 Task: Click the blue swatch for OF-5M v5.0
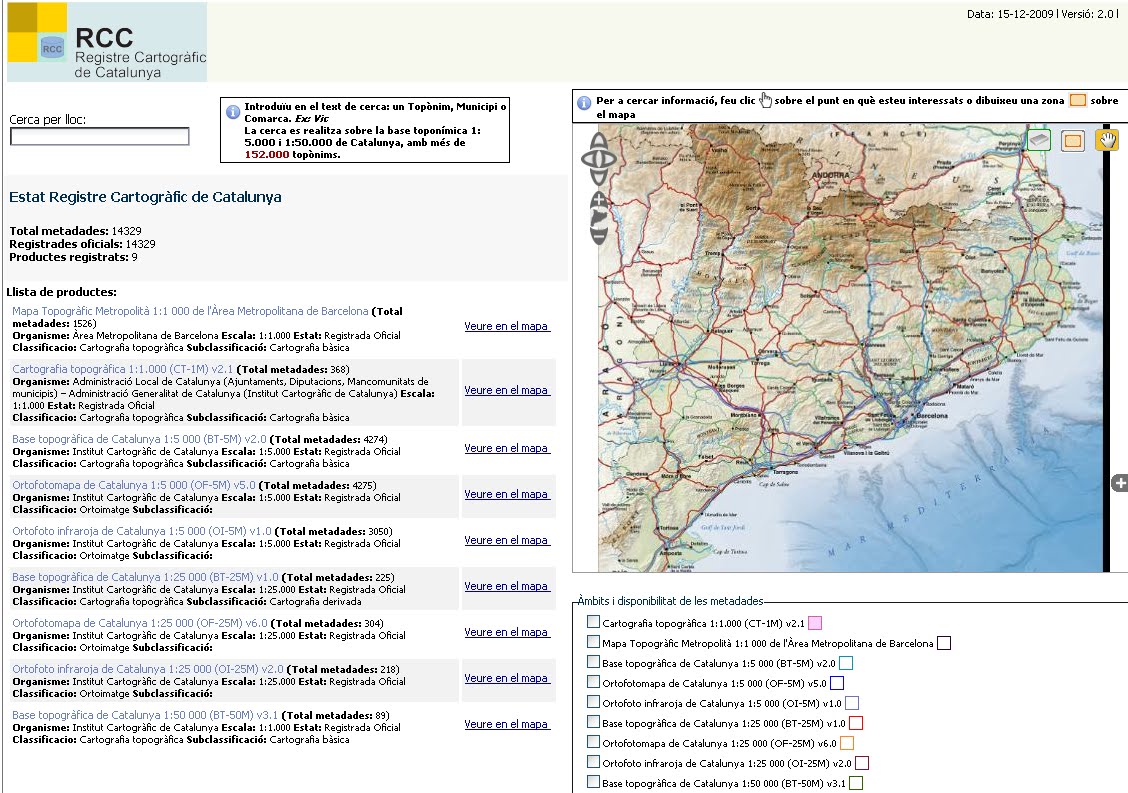(x=837, y=683)
